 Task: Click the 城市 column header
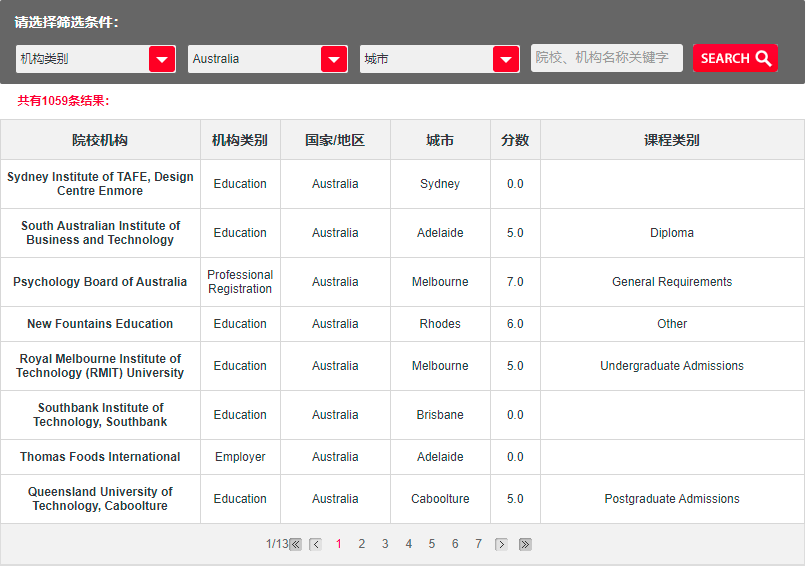point(440,140)
